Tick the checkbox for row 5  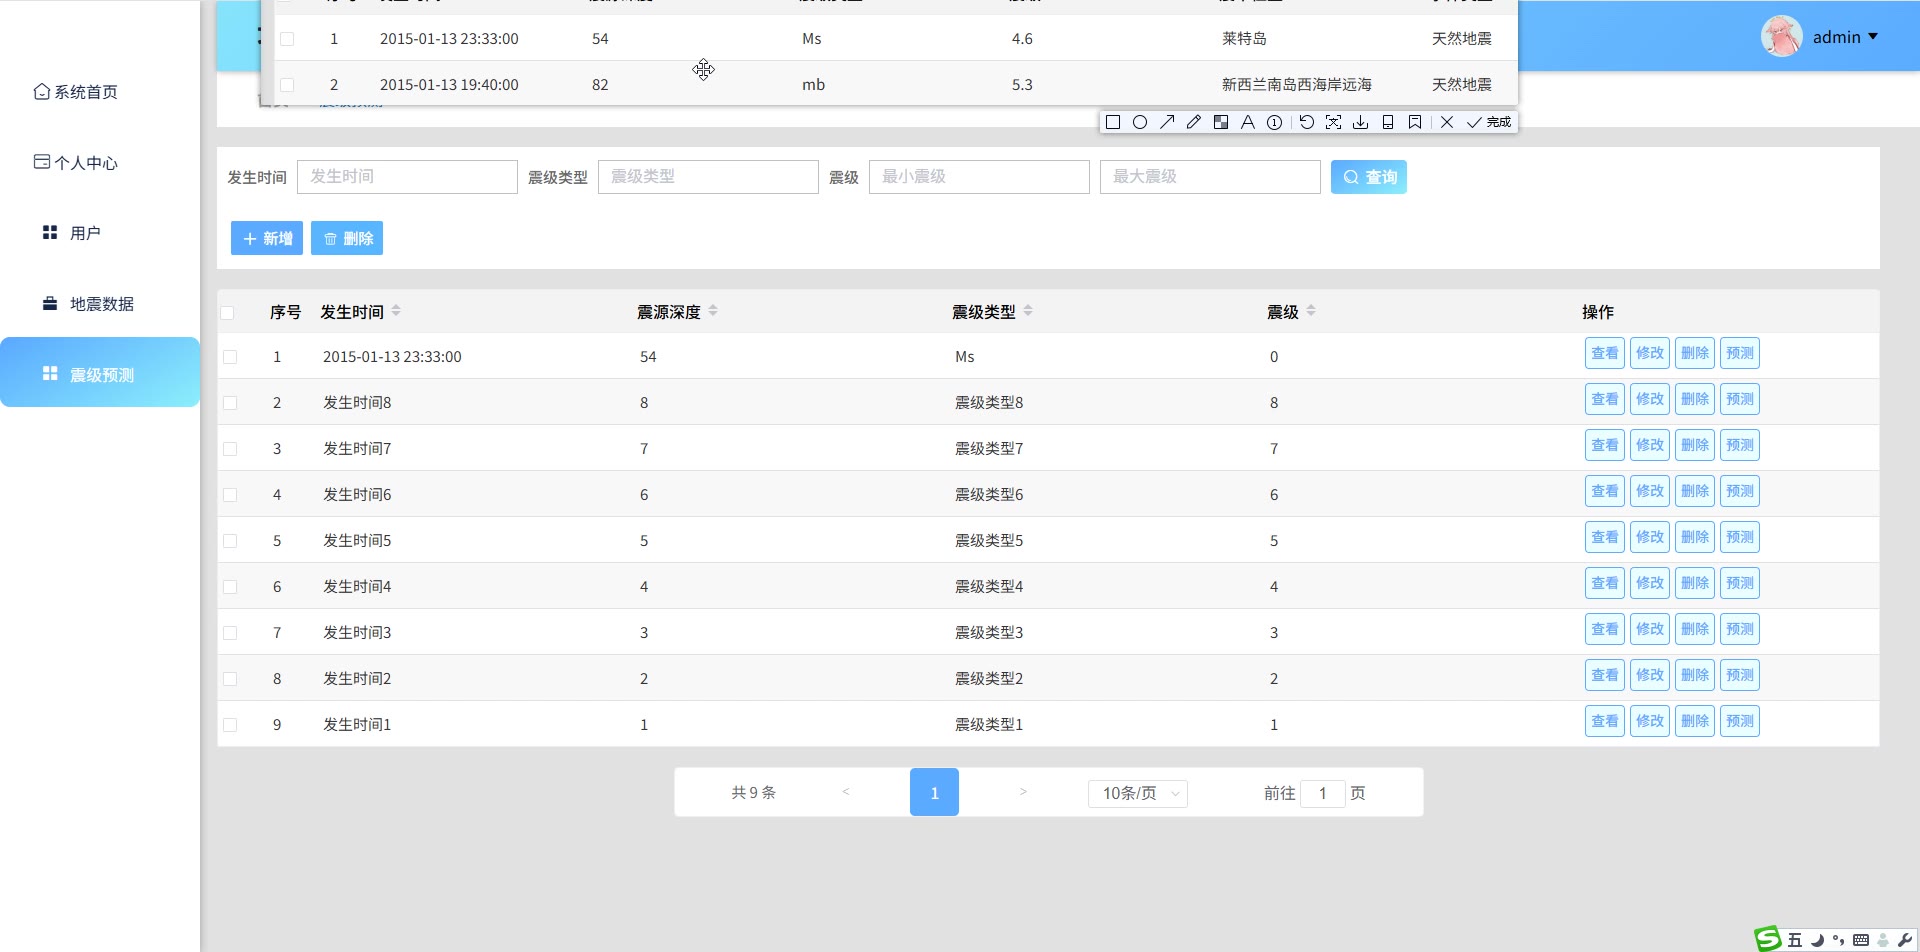[230, 541]
